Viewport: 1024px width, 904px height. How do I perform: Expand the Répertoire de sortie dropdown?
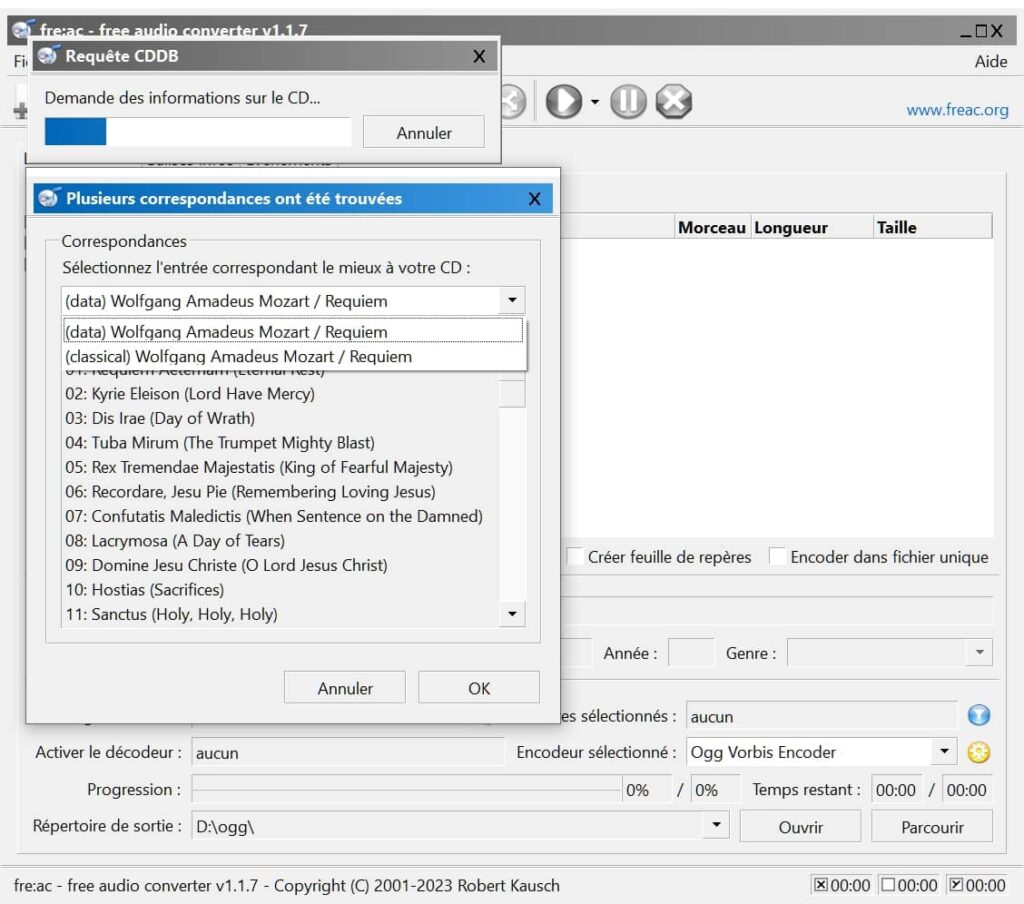(716, 825)
